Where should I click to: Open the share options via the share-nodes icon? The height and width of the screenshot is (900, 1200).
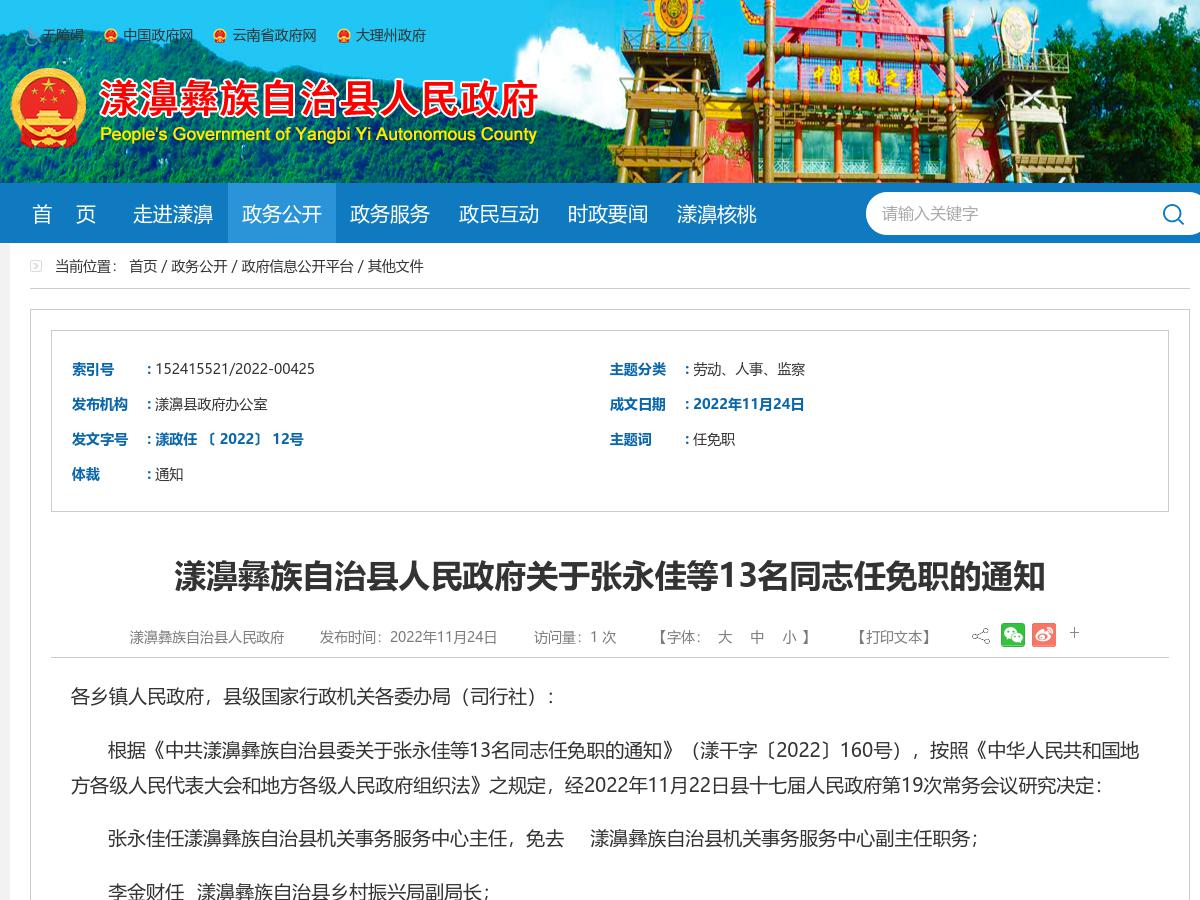[x=981, y=634]
